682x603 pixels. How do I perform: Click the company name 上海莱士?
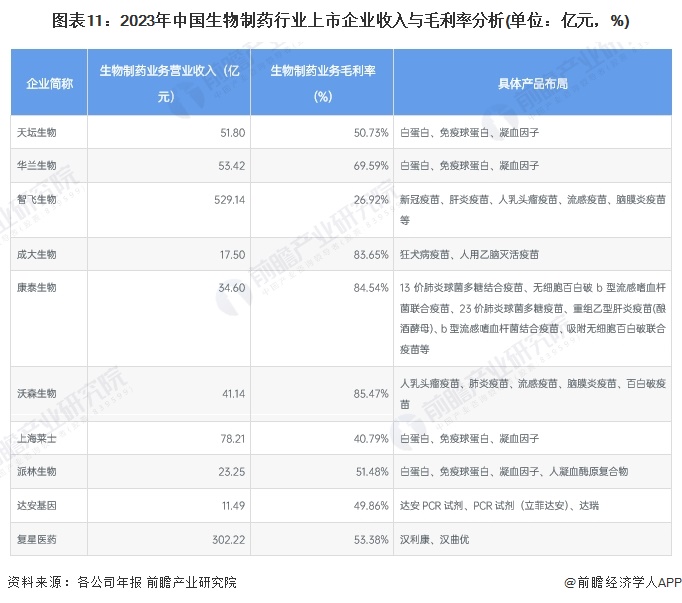coord(37,438)
